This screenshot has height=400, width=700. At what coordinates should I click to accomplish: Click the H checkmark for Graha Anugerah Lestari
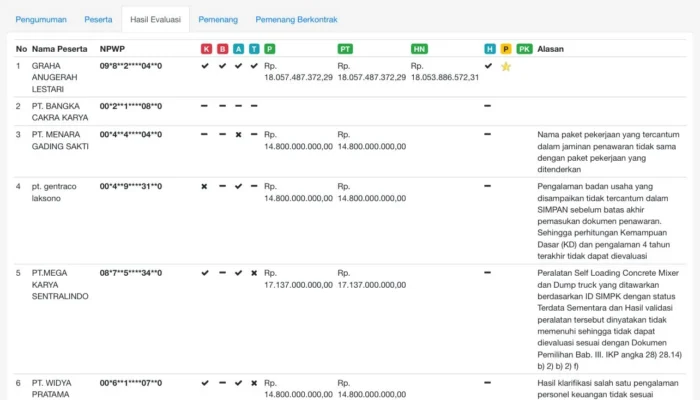(488, 66)
